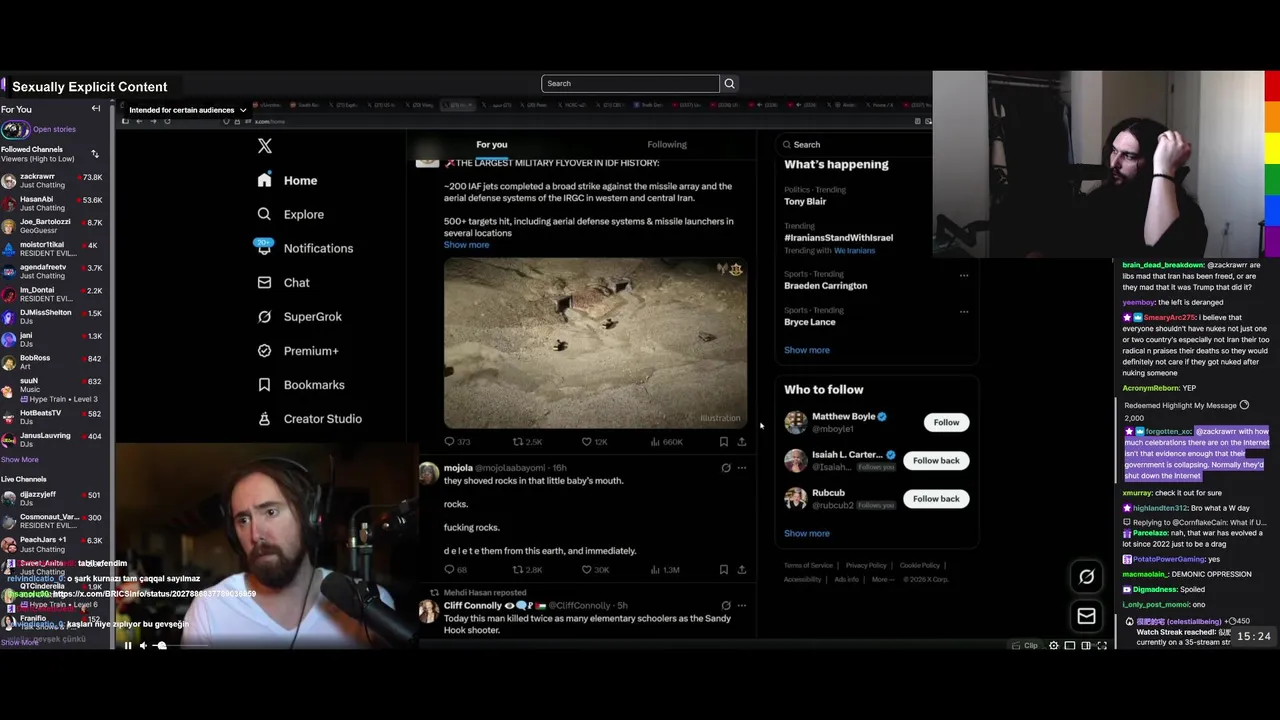Collapse the For You sidebar

[x=96, y=109]
